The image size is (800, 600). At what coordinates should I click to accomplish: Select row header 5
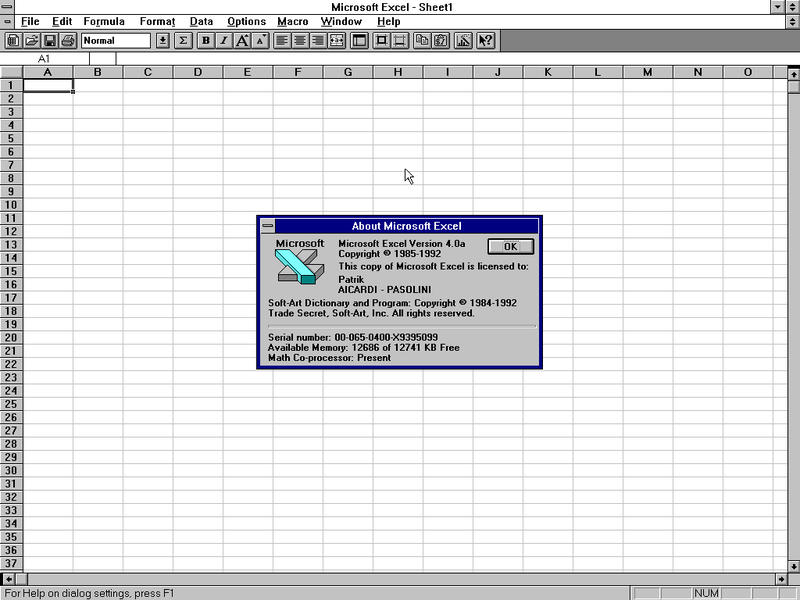(x=11, y=138)
